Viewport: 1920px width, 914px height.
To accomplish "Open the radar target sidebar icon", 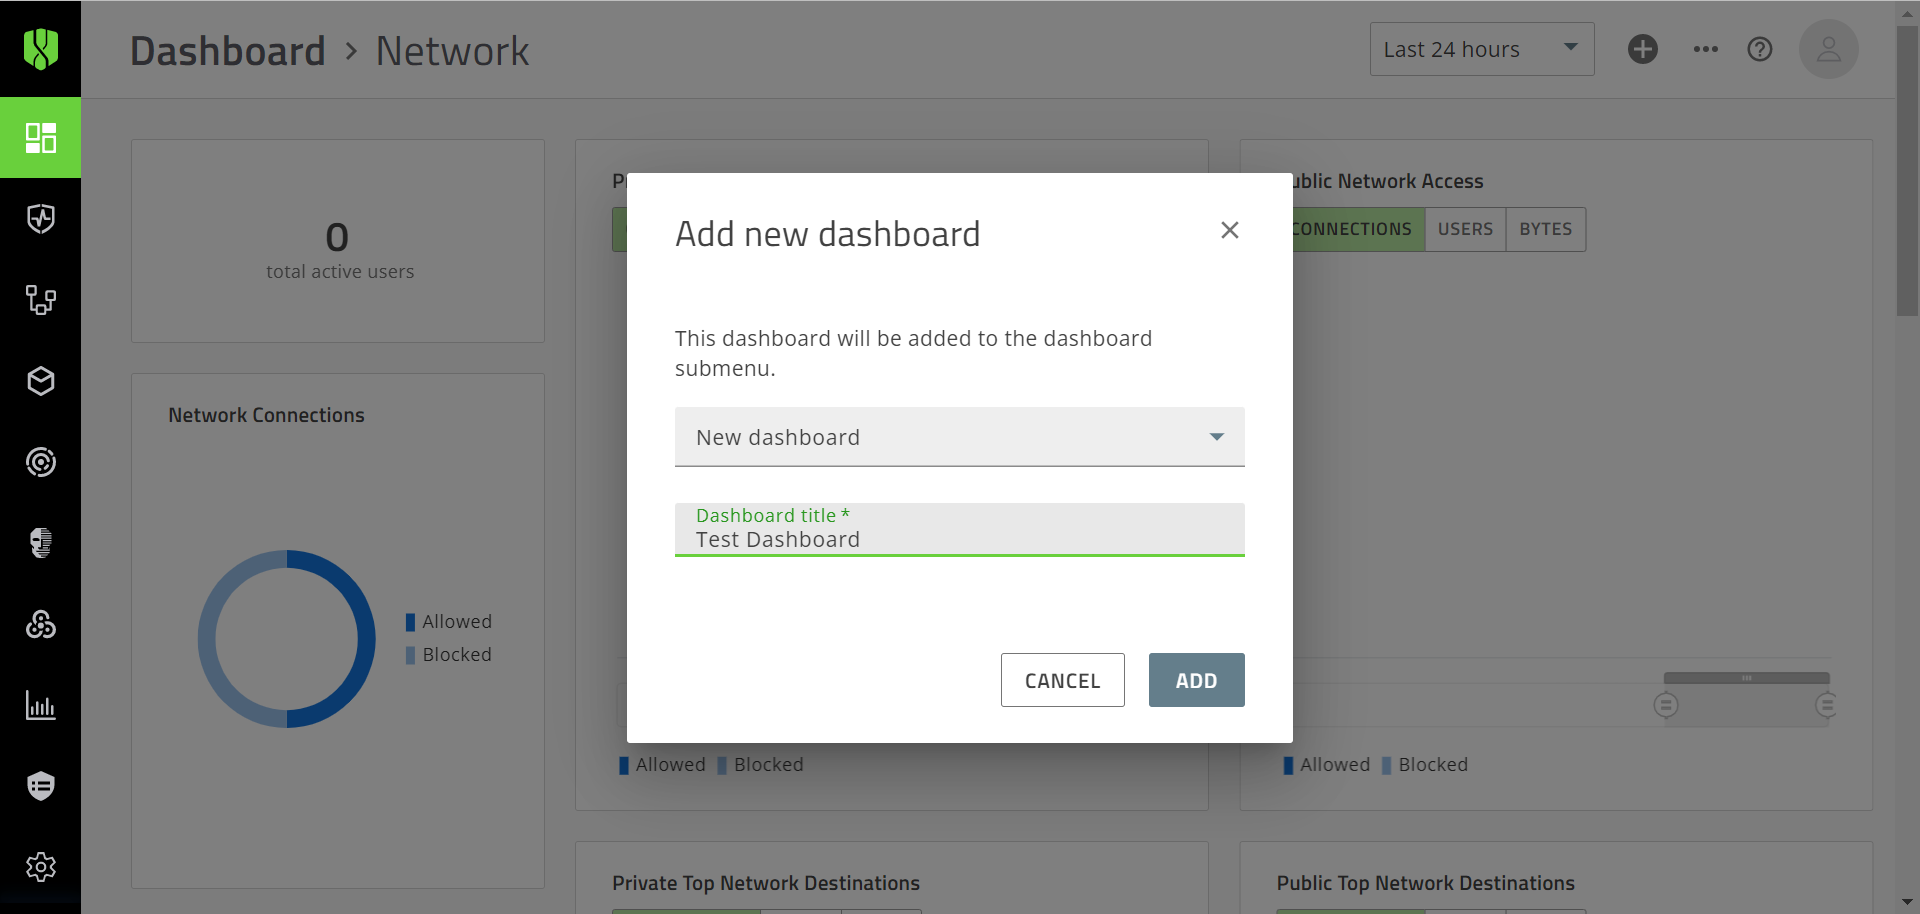I will click(x=40, y=462).
